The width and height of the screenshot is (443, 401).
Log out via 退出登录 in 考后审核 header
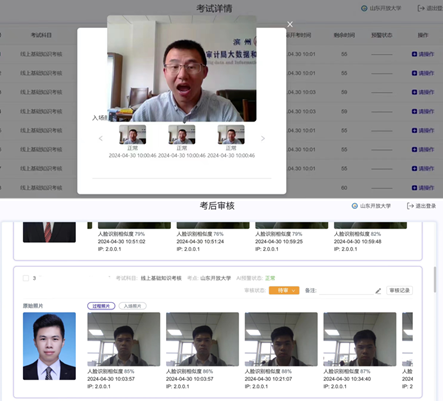[x=421, y=206]
